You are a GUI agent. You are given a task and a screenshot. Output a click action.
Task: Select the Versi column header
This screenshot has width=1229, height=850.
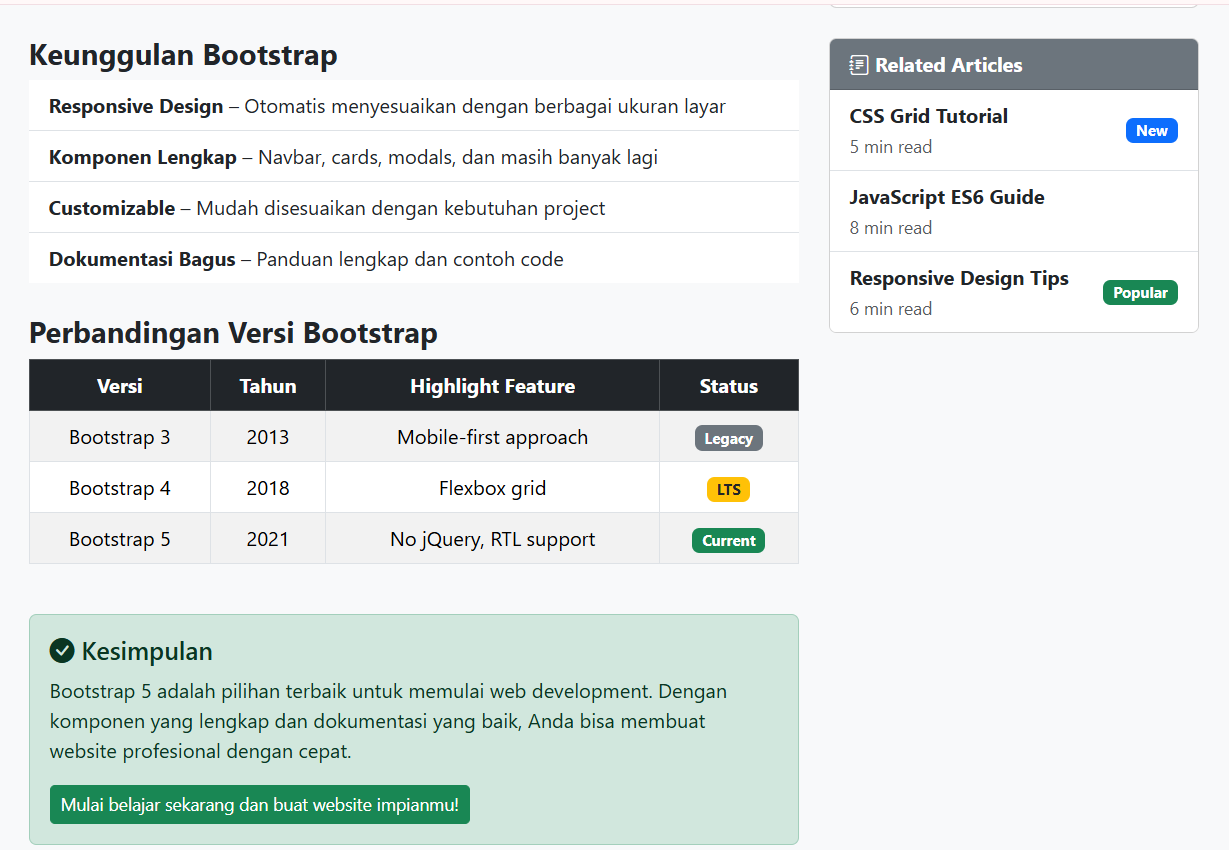(x=120, y=386)
